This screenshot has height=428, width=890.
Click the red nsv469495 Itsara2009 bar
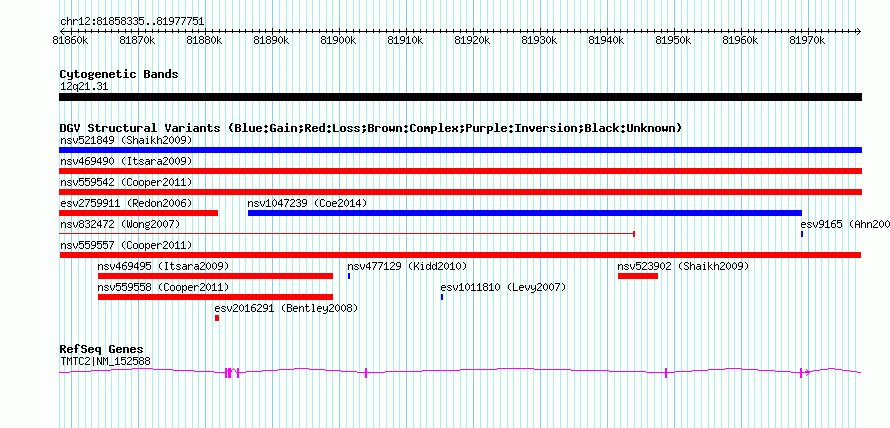pos(216,276)
